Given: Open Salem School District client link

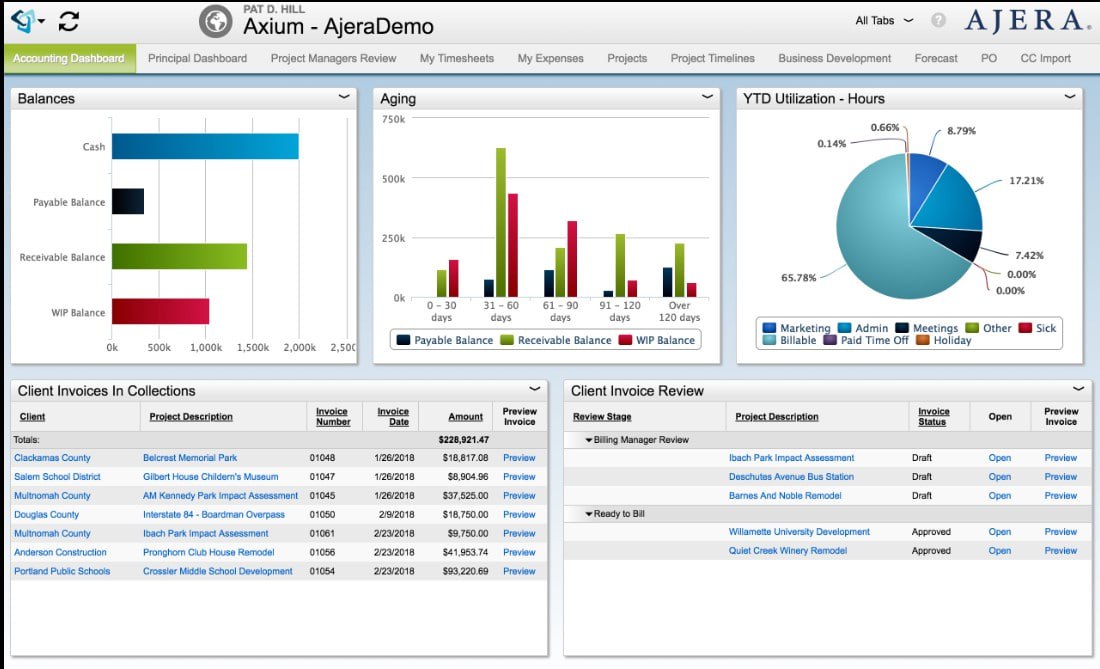Looking at the screenshot, I should tap(58, 477).
